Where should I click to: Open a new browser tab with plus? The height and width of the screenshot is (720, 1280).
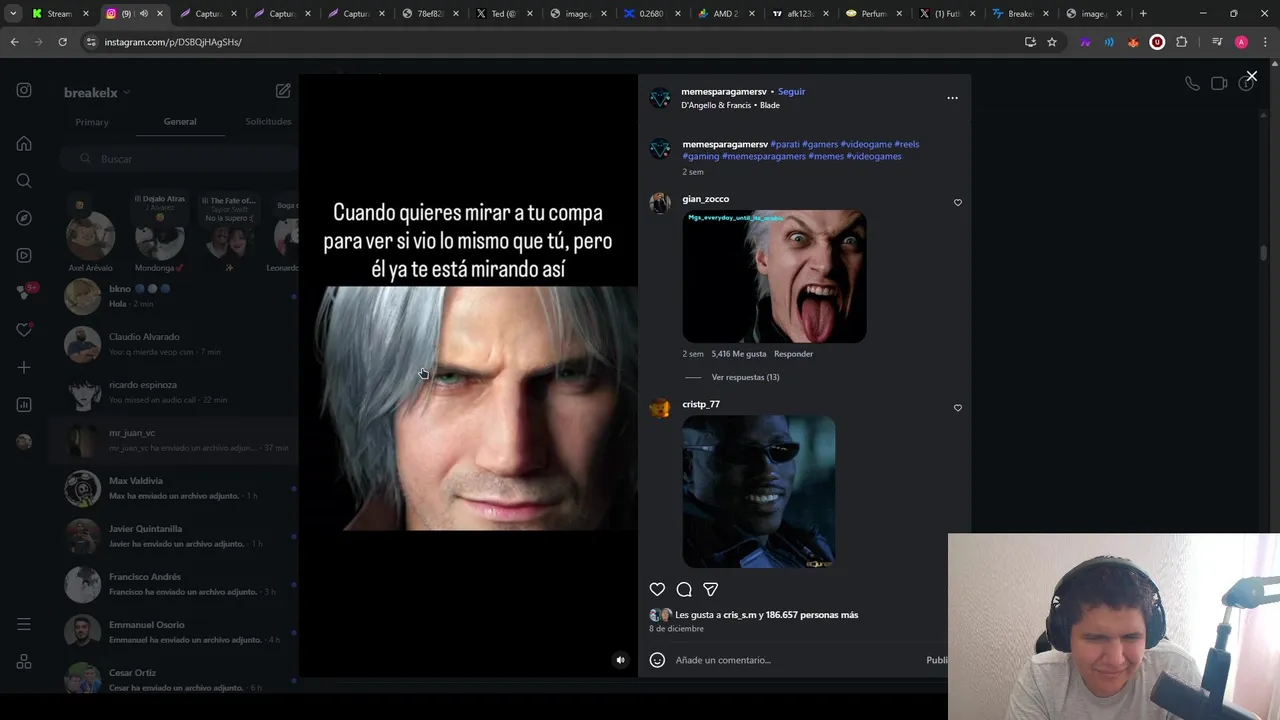1143,14
